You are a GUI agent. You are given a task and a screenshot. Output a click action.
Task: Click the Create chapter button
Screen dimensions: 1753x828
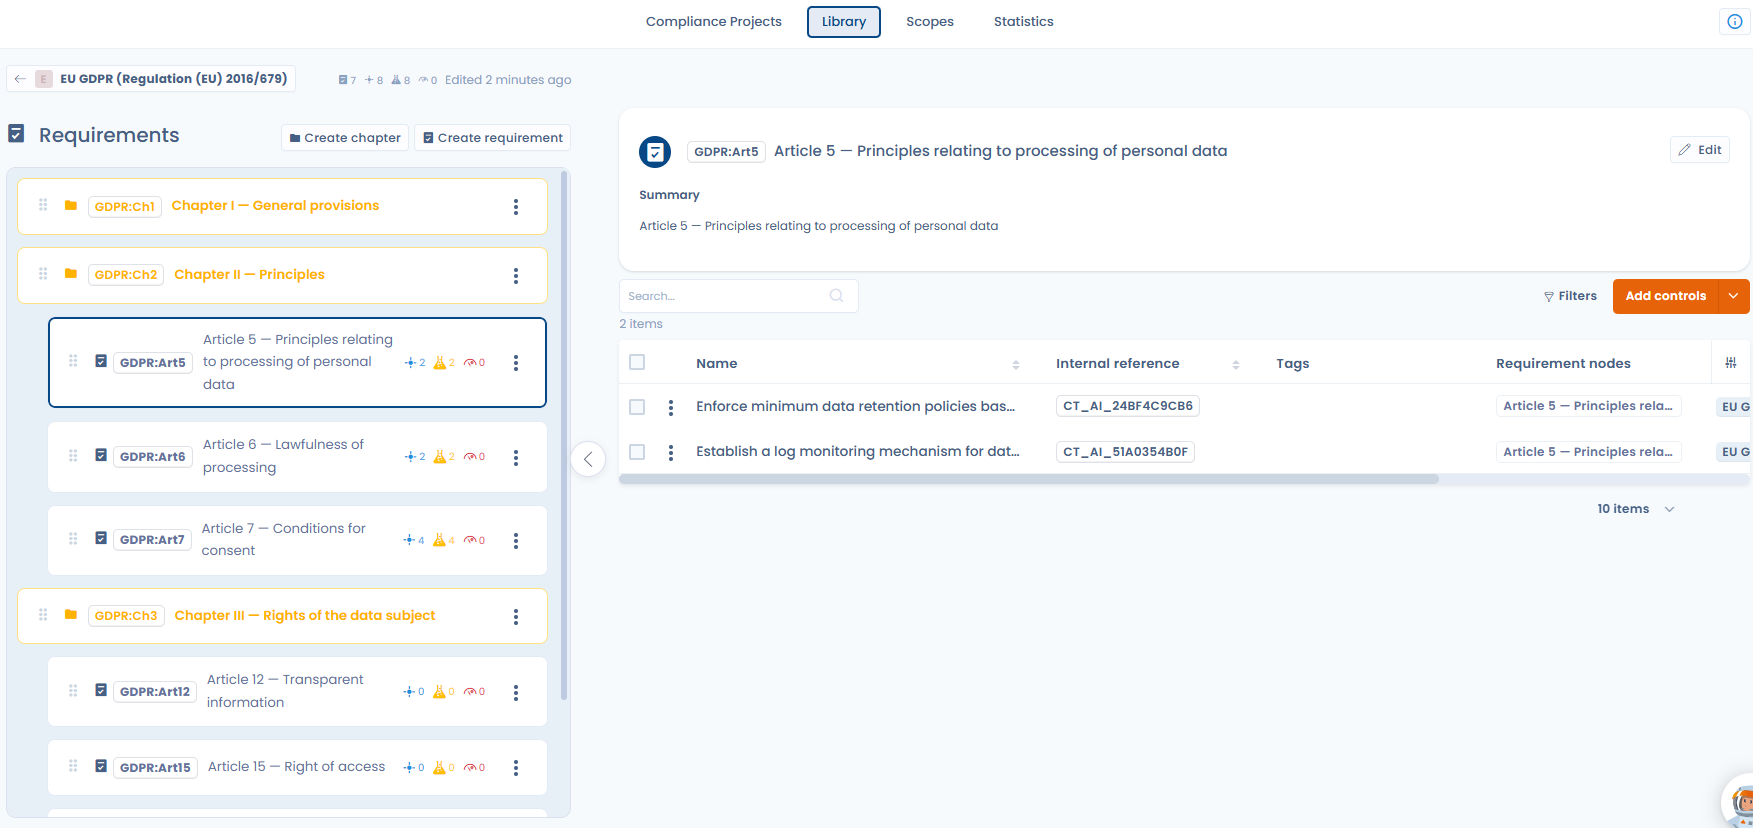pos(345,138)
